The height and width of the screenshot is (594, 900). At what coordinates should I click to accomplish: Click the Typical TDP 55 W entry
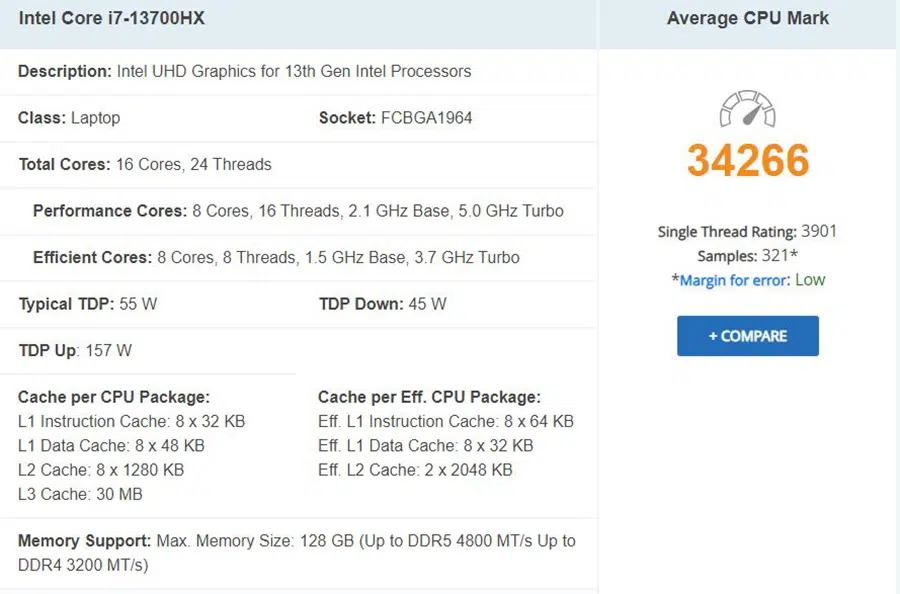click(x=88, y=304)
